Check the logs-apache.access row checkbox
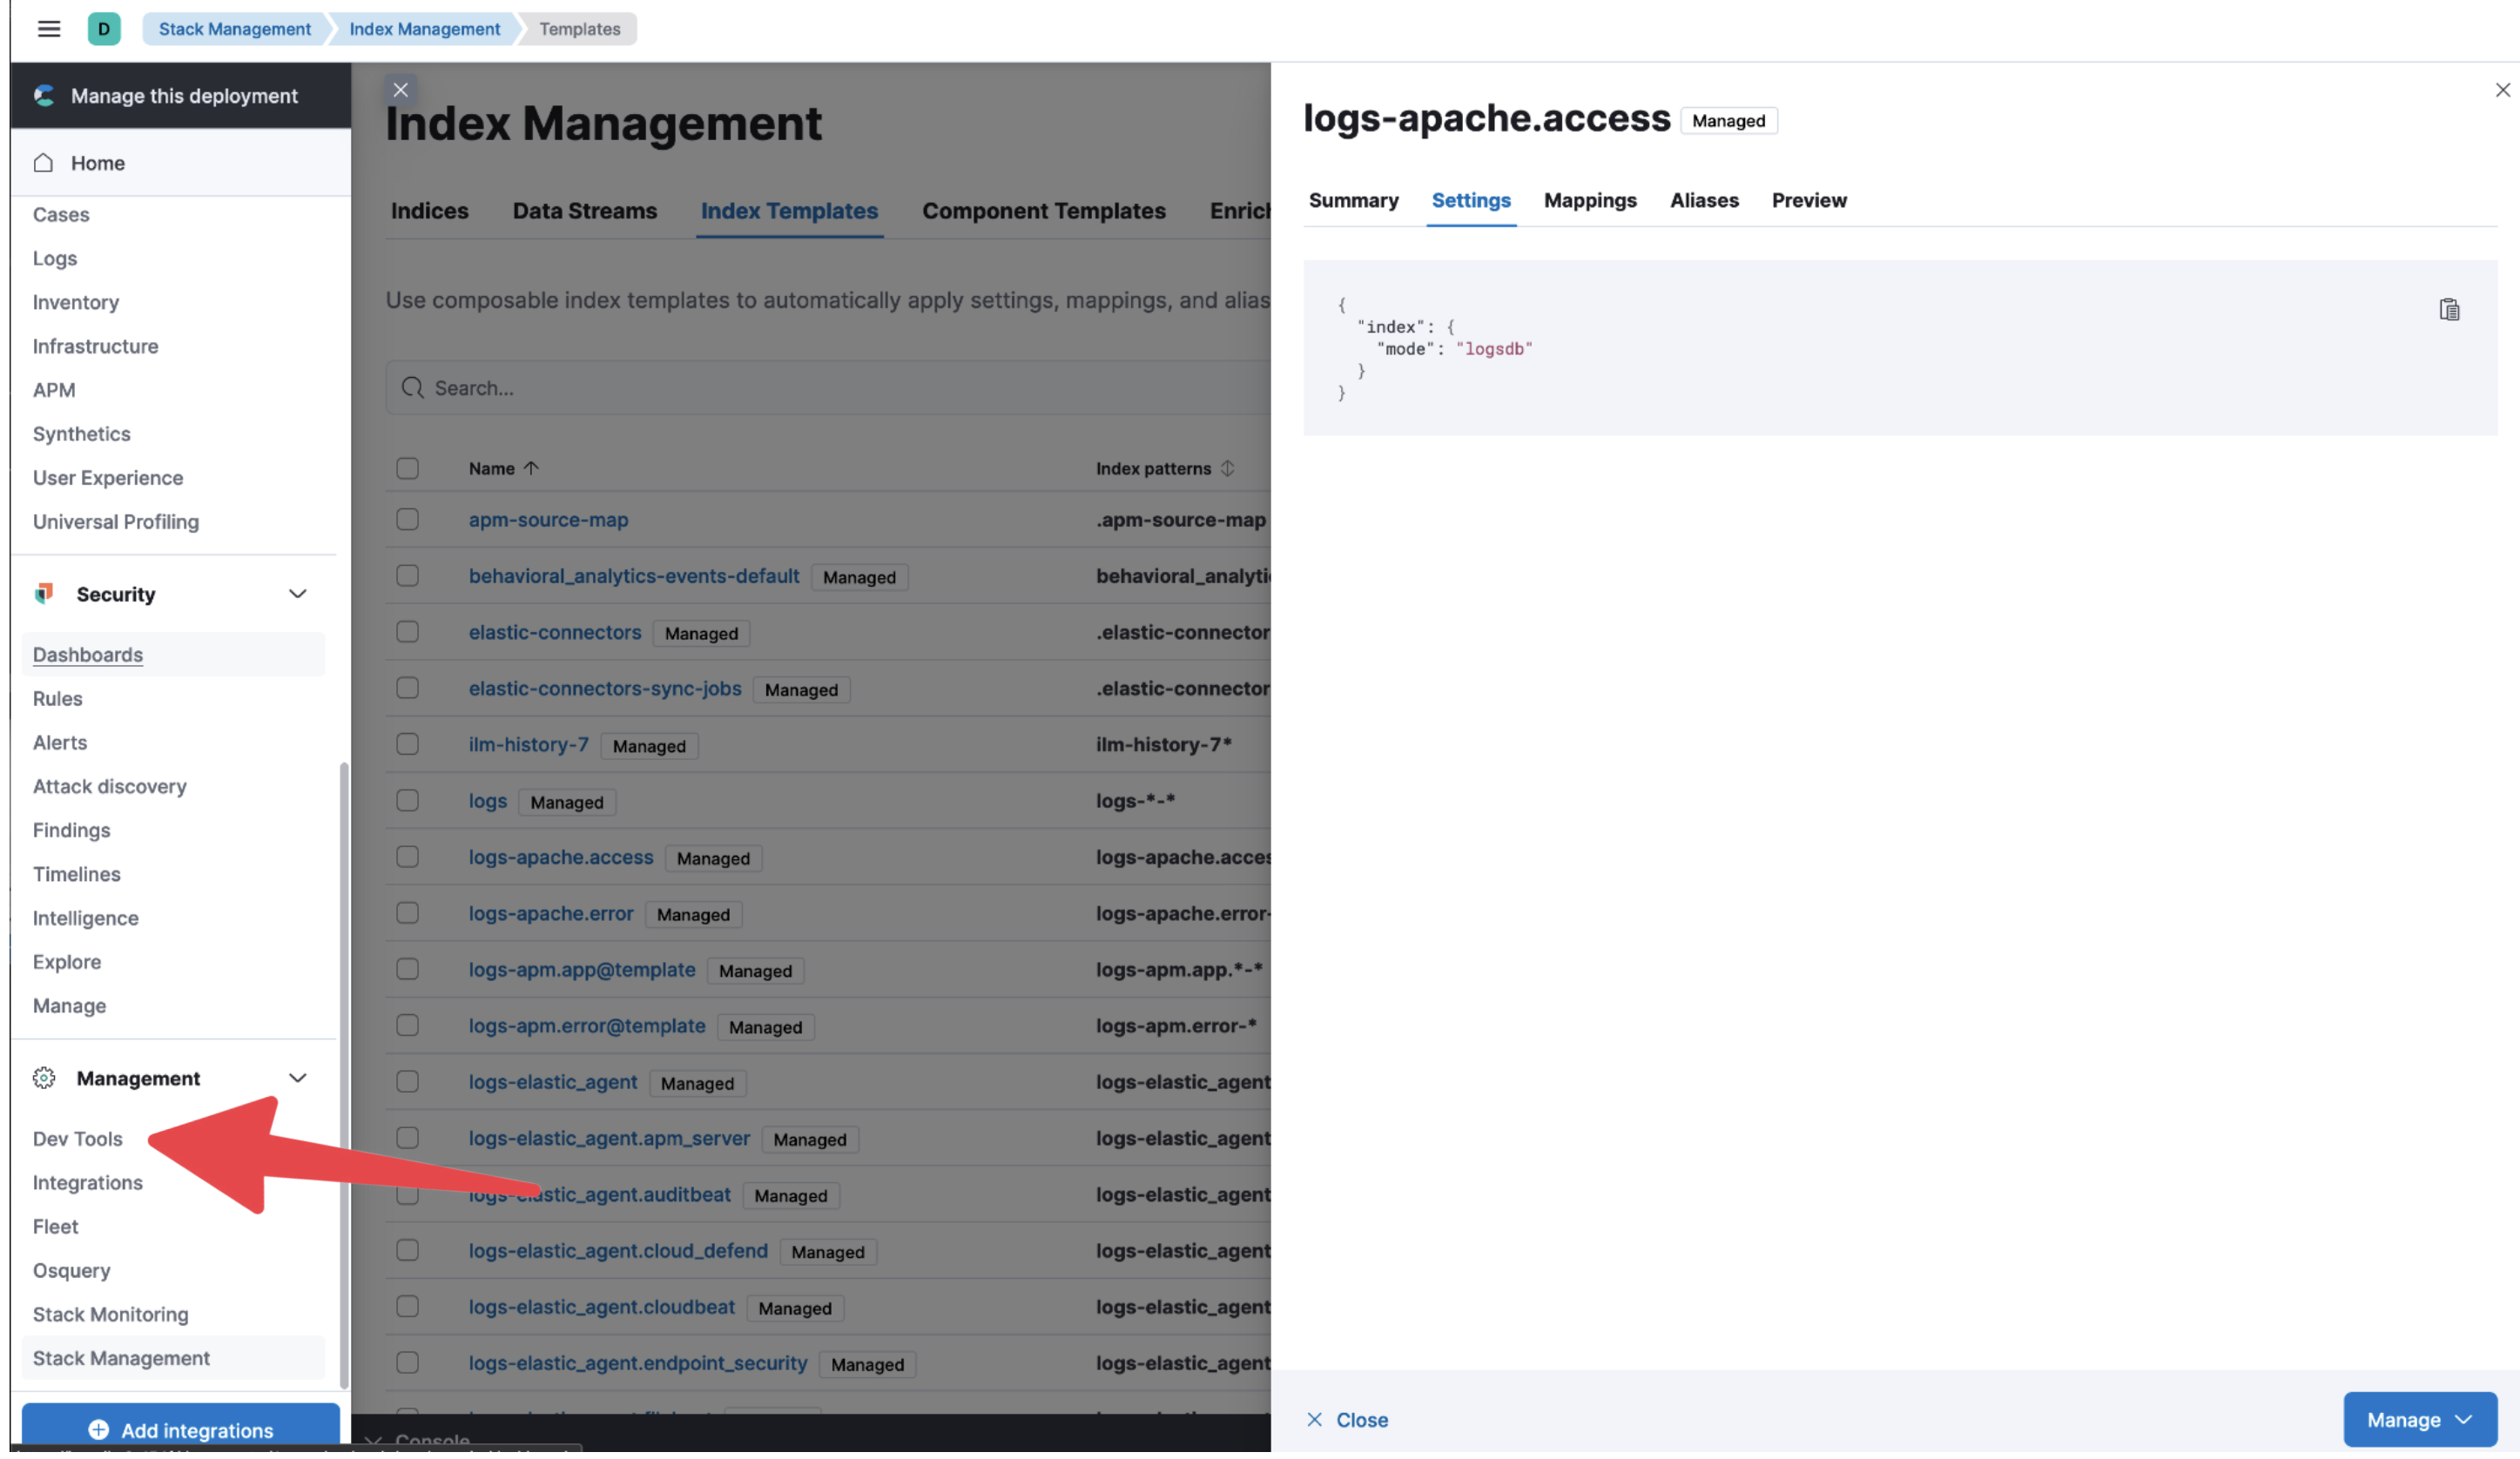Viewport: 2520px width, 1459px height. pyautogui.click(x=407, y=856)
